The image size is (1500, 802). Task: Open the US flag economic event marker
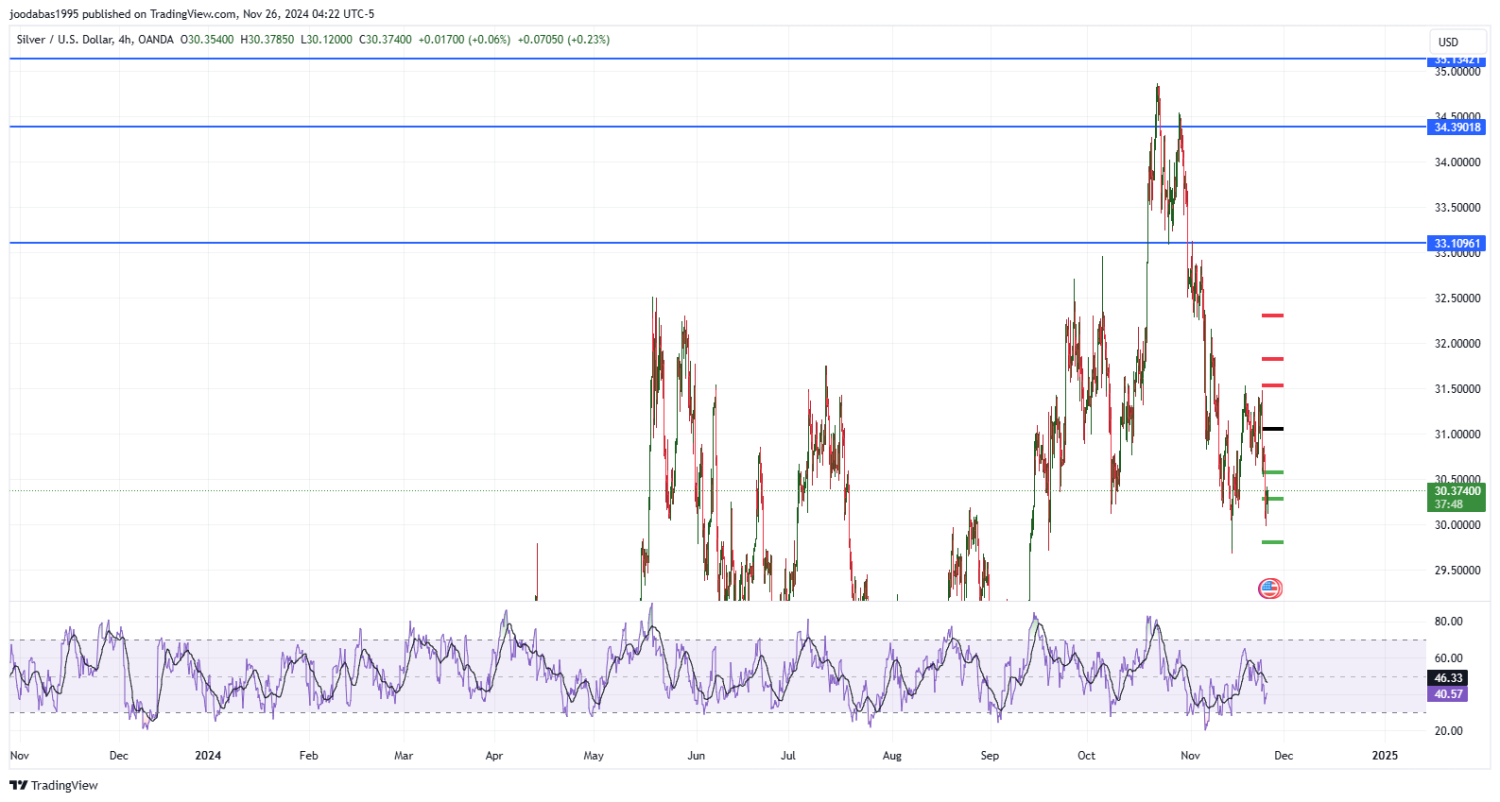pyautogui.click(x=1269, y=588)
